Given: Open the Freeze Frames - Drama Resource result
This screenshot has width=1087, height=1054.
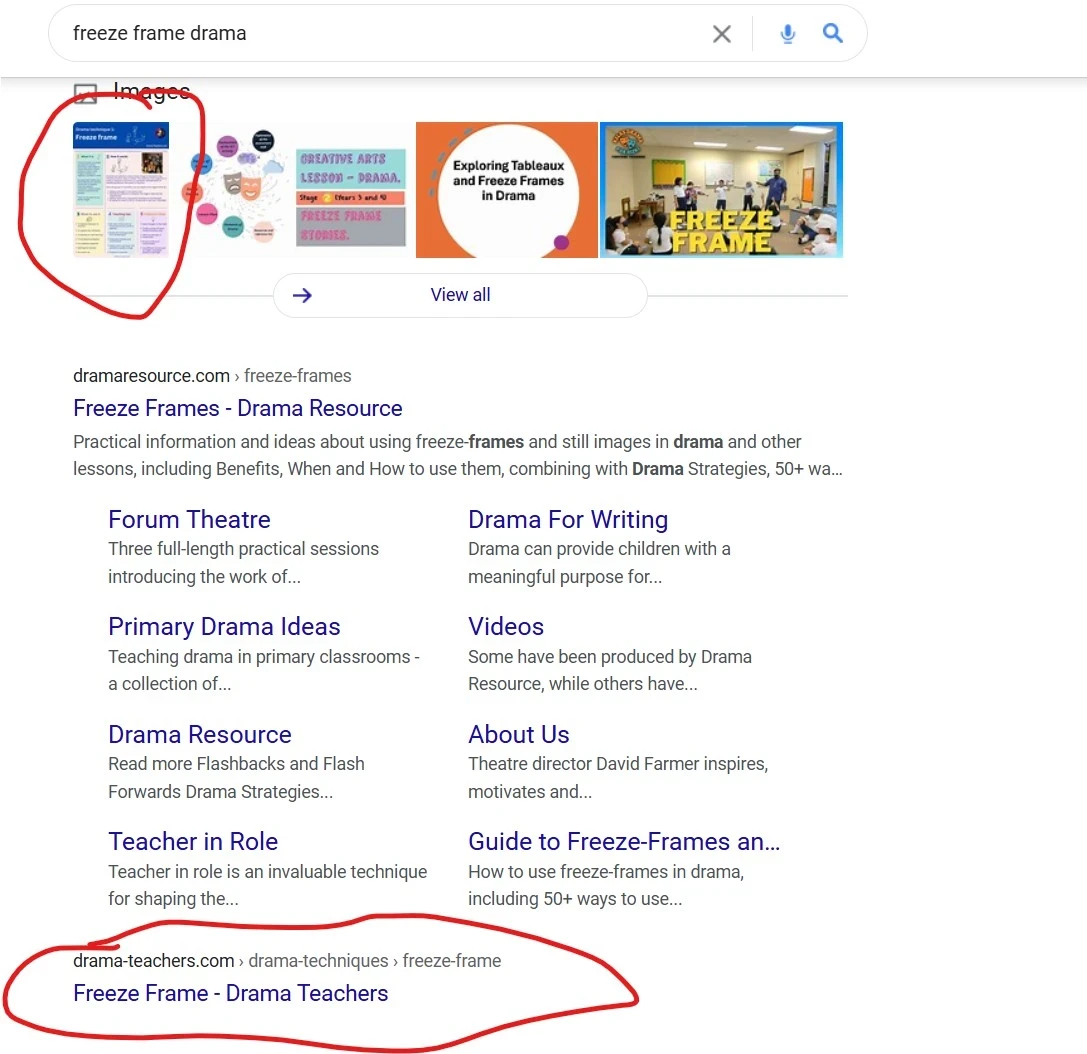Looking at the screenshot, I should click(237, 408).
